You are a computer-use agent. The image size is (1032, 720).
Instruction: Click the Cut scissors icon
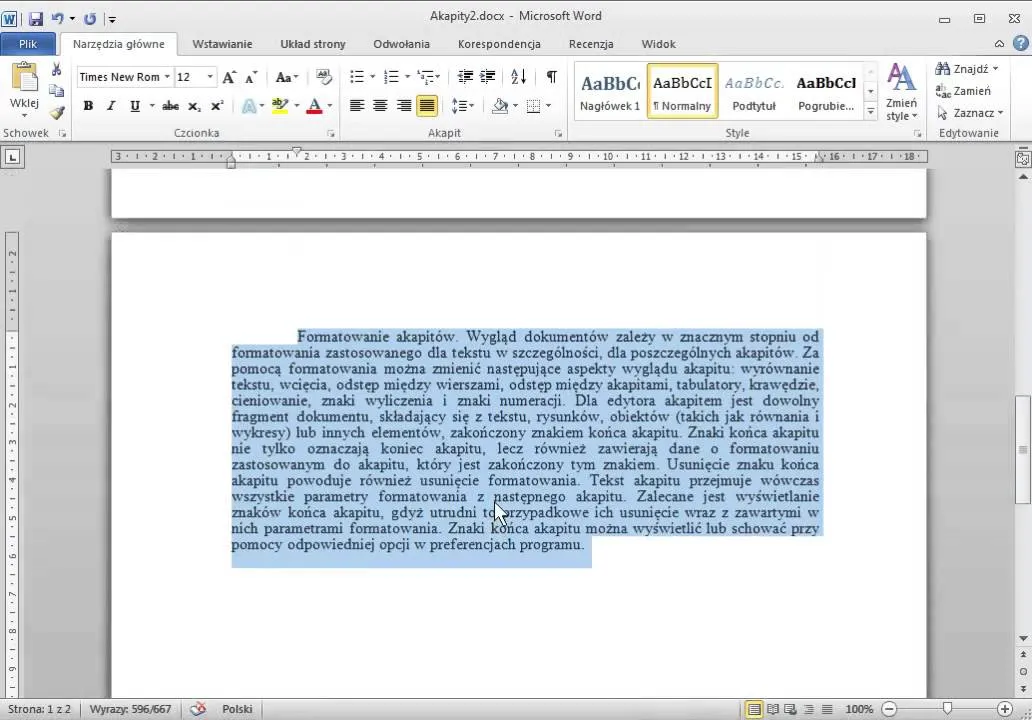pyautogui.click(x=57, y=70)
